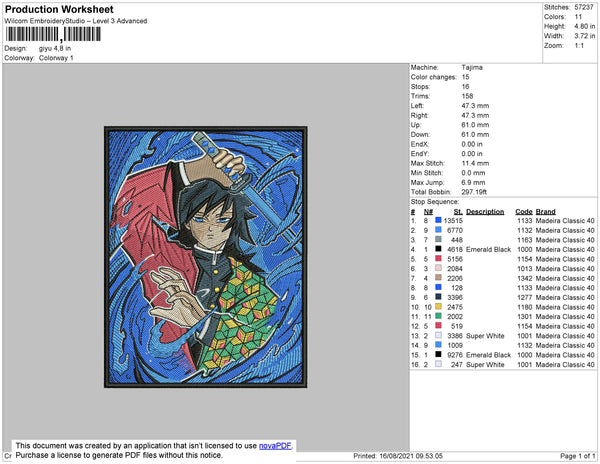
Task: Click the stitch count '13515' in row 1
Action: point(453,221)
